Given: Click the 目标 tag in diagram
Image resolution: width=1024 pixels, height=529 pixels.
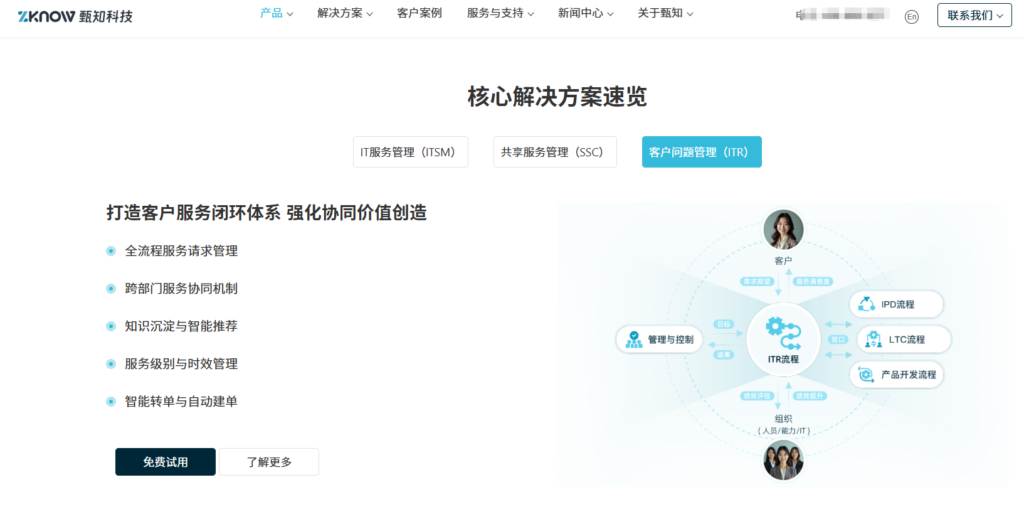Looking at the screenshot, I should click(x=724, y=325).
